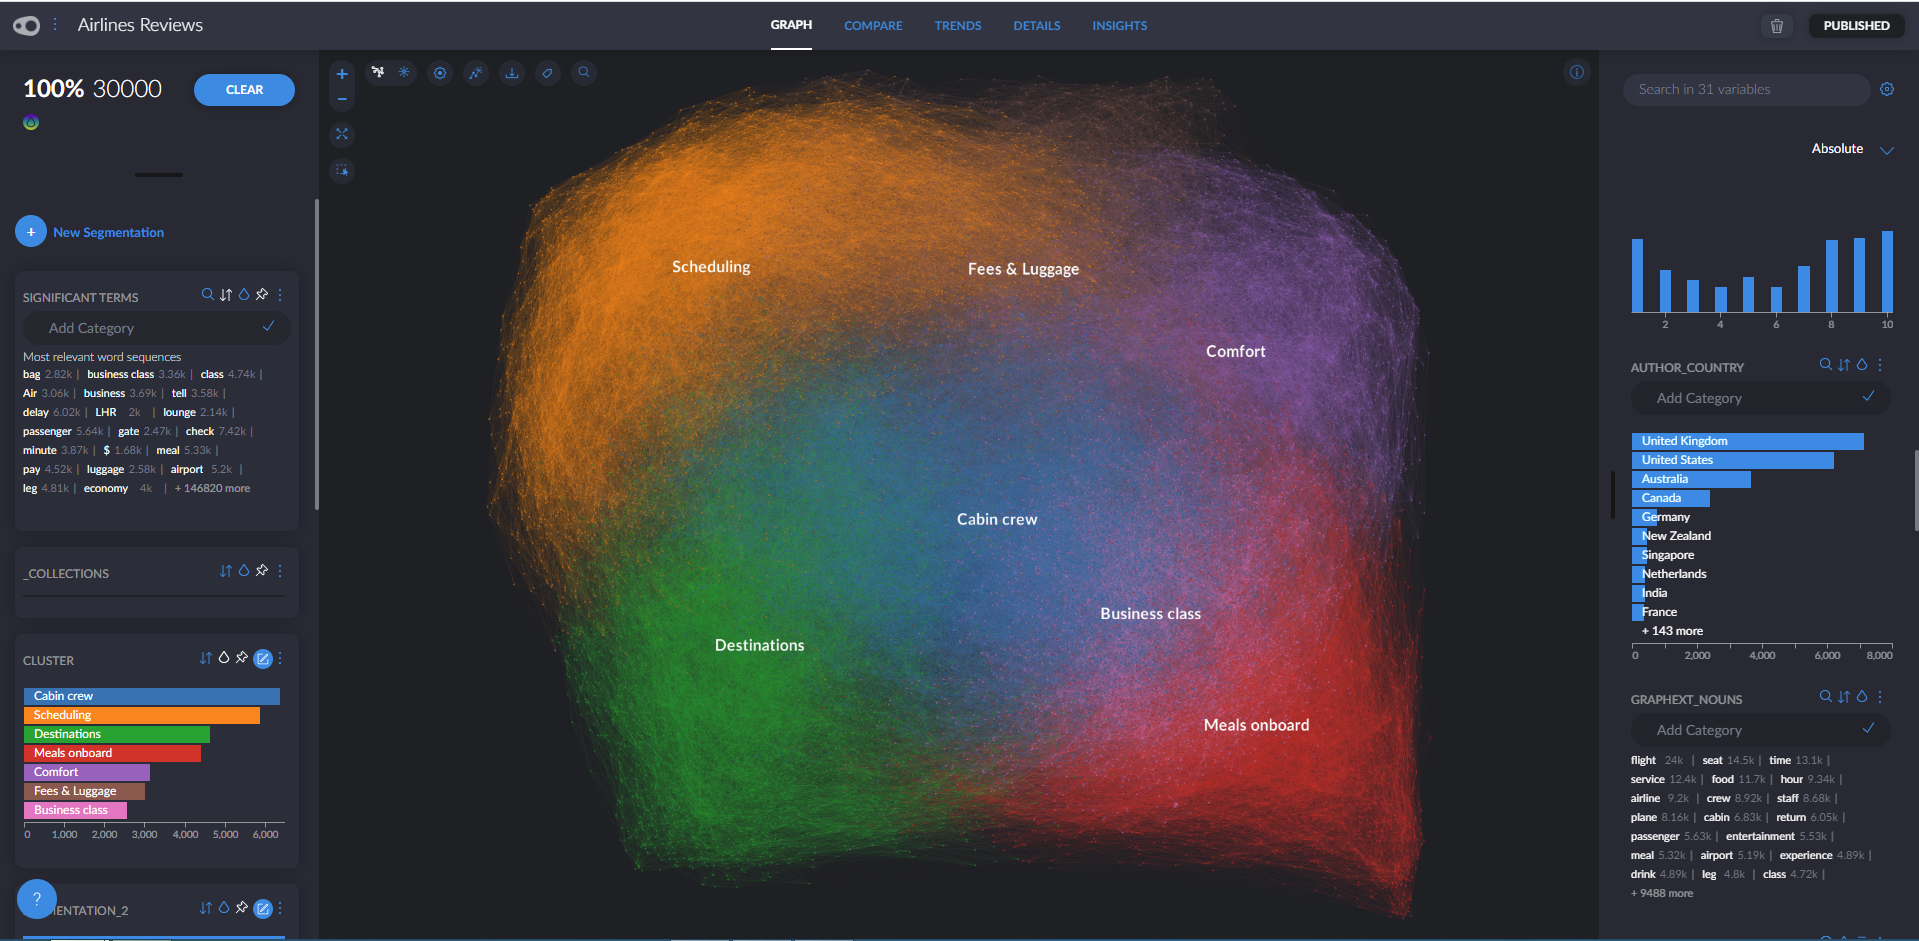Confirm Add Category in Author_Country
The height and width of the screenshot is (941, 1919).
1868,397
